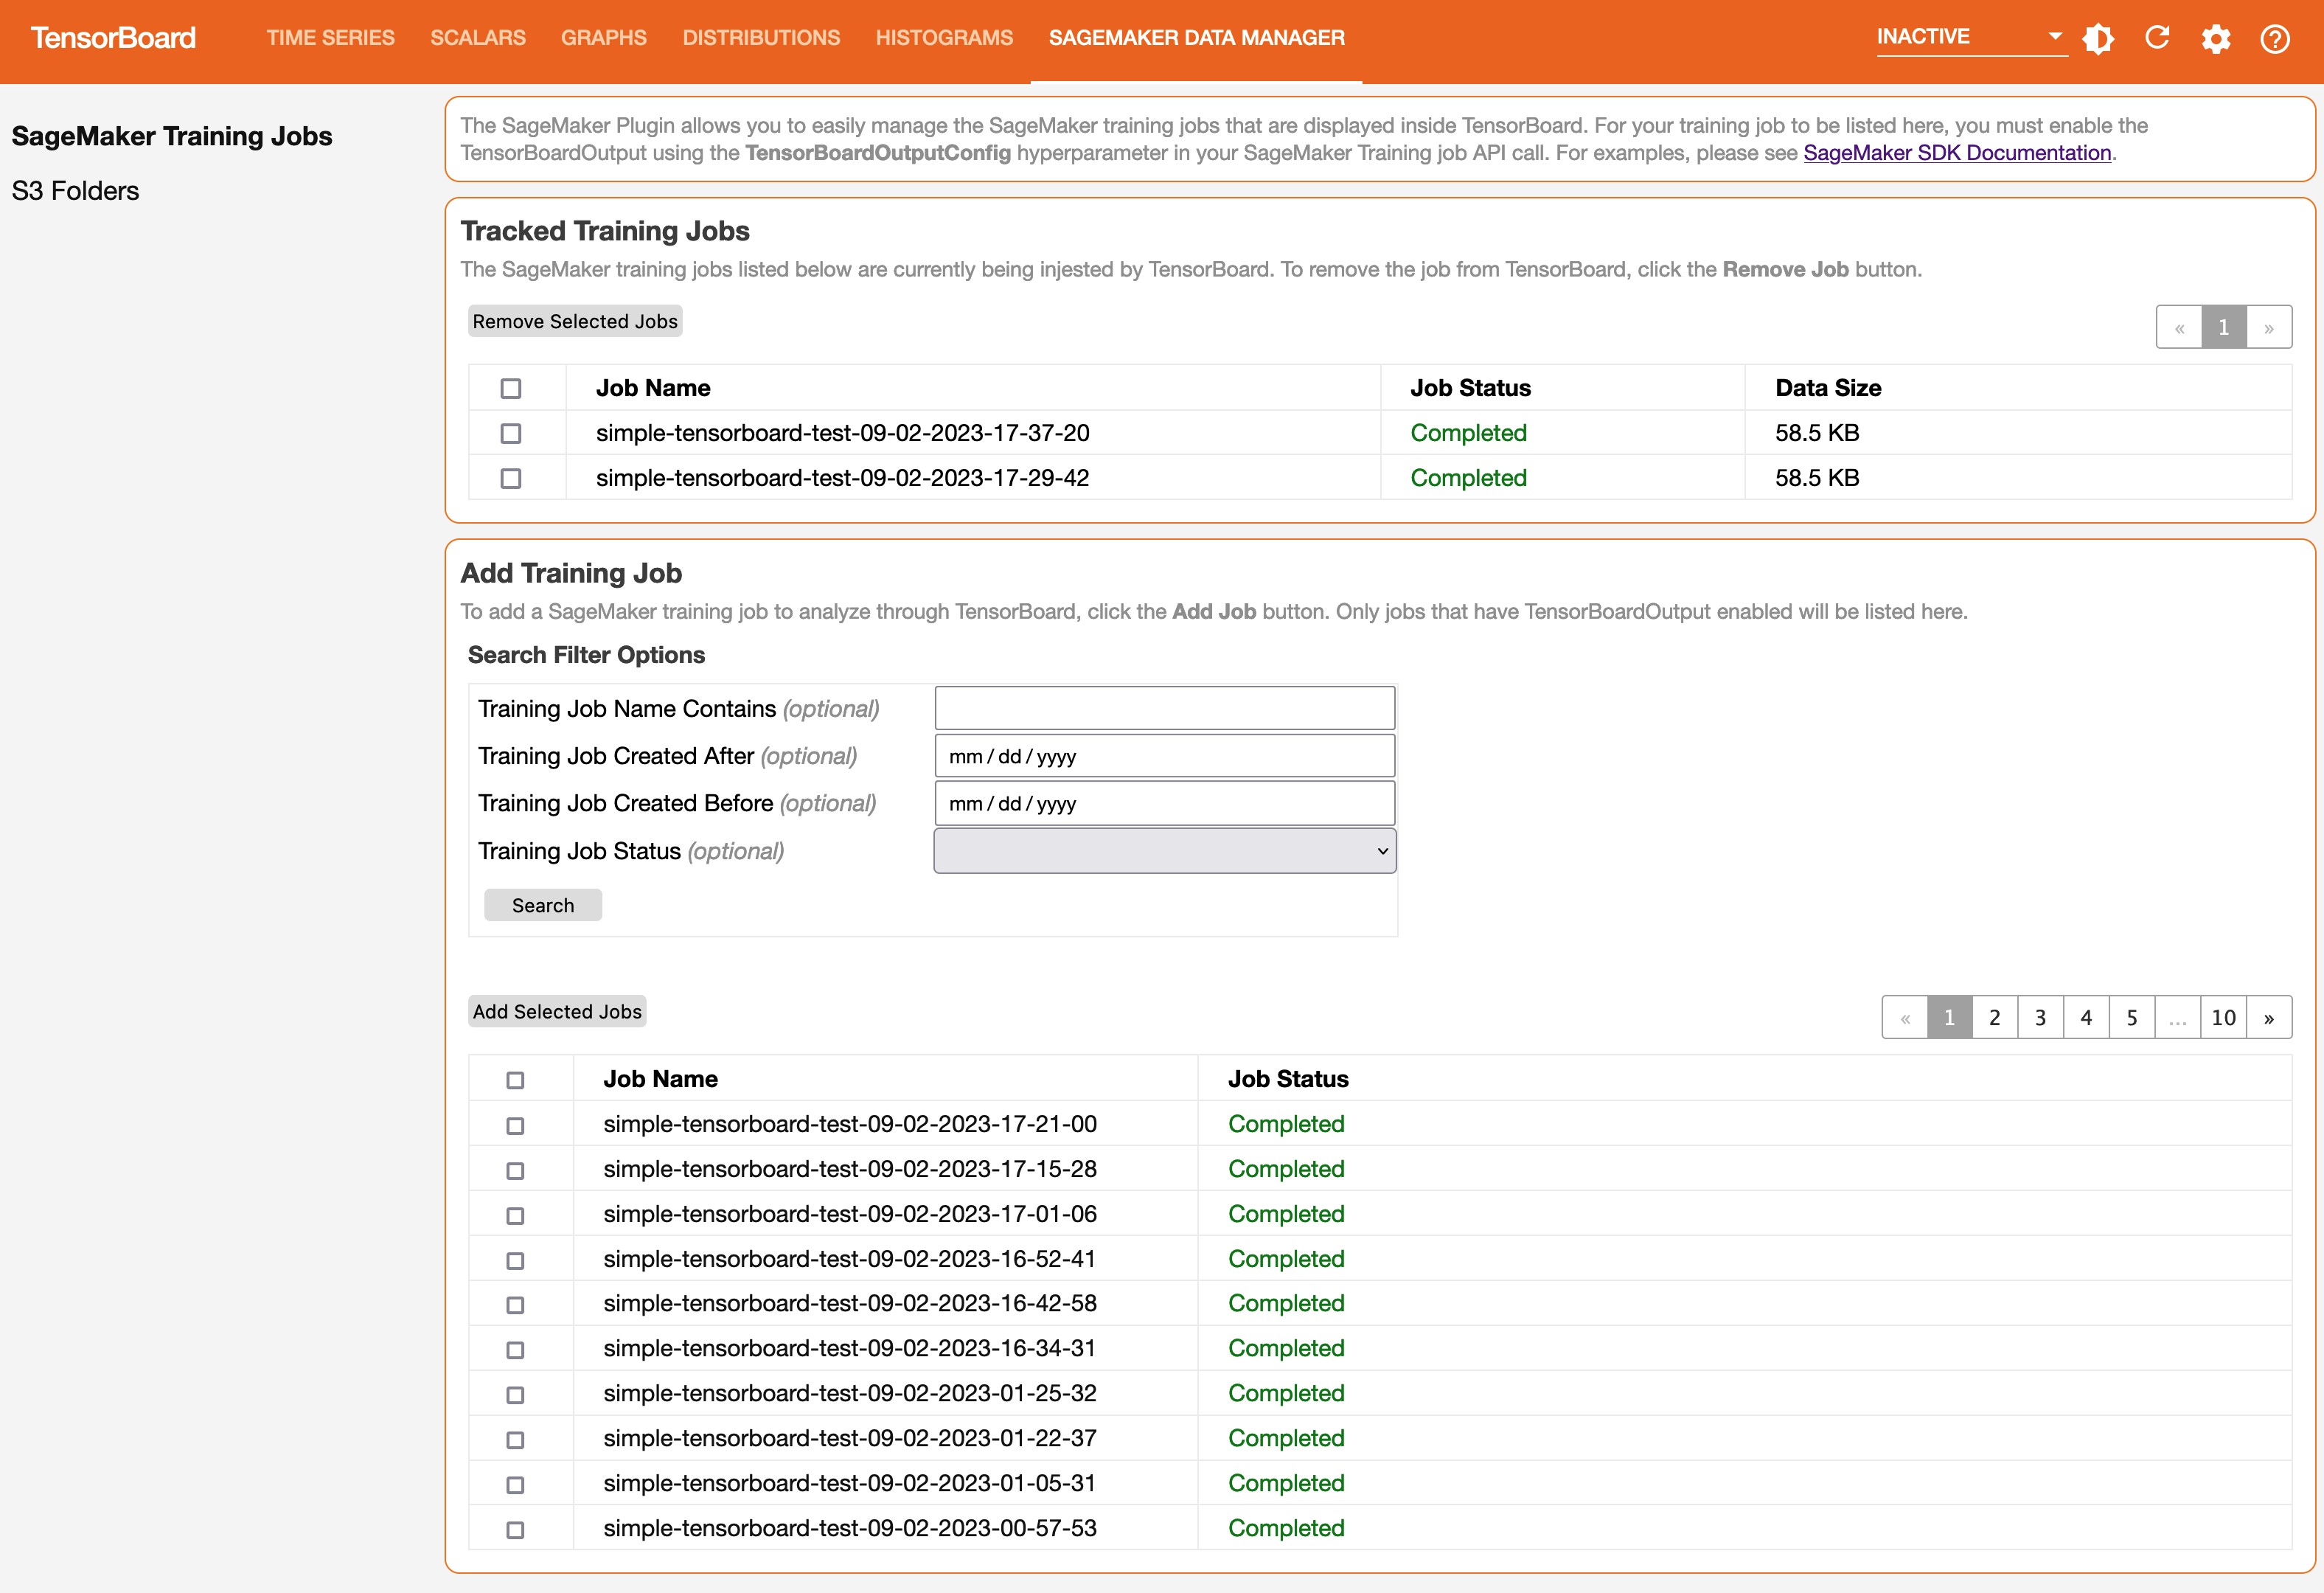The width and height of the screenshot is (2324, 1593).
Task: Click Data Size column header
Action: point(1828,388)
